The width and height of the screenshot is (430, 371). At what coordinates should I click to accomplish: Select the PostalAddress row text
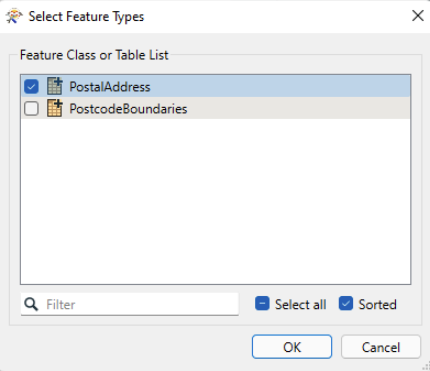pyautogui.click(x=110, y=87)
